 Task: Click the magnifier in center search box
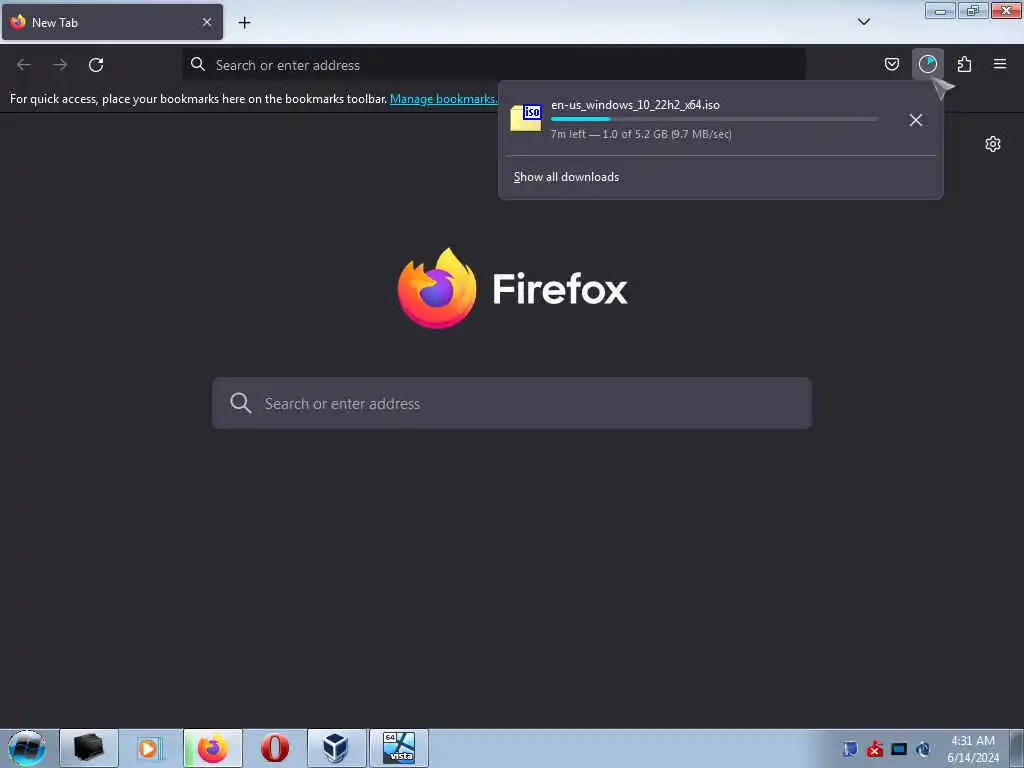[x=240, y=403]
